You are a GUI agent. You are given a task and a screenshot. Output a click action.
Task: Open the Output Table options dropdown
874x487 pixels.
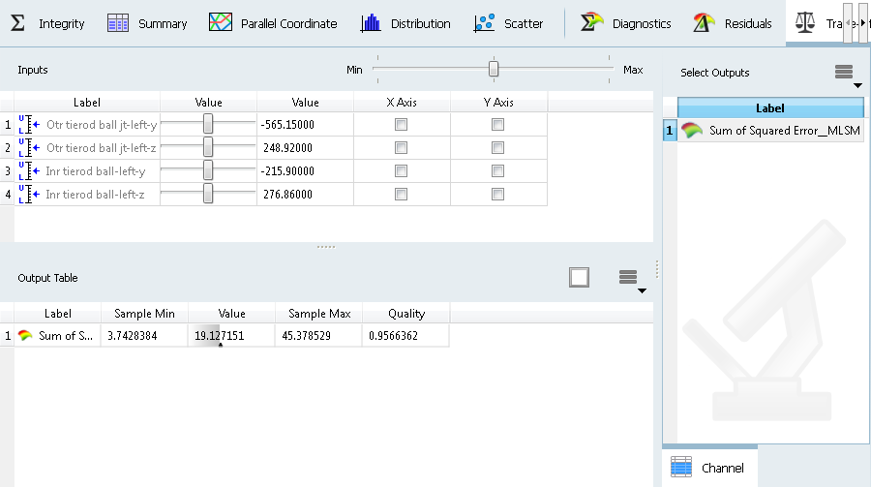[628, 278]
